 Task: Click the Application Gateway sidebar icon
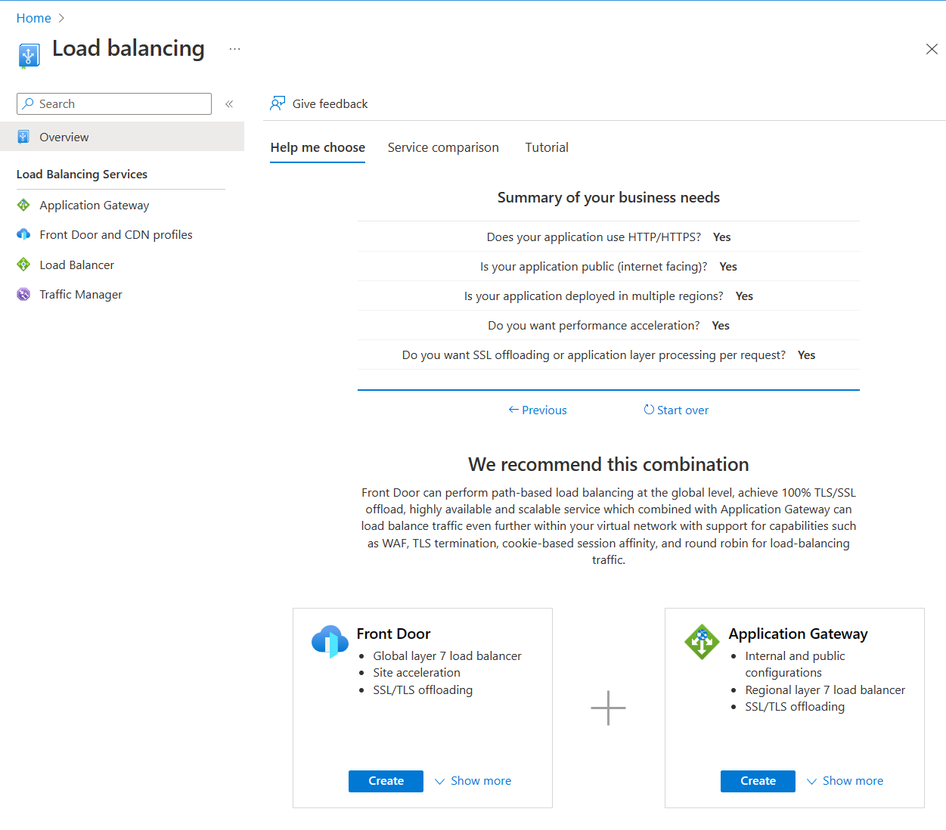[x=24, y=205]
